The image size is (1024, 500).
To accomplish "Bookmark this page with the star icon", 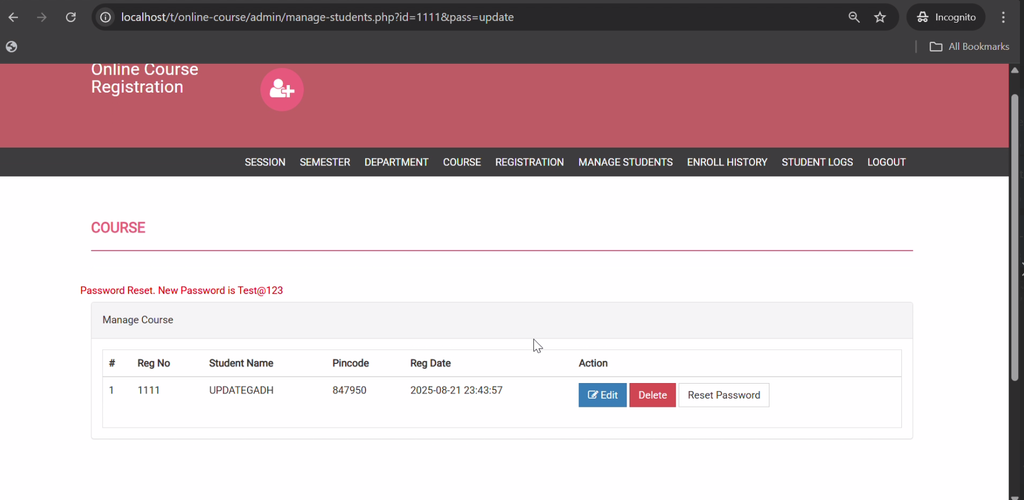I will click(880, 18).
